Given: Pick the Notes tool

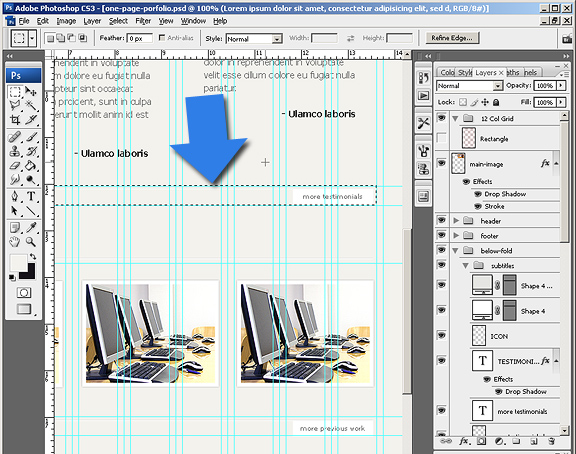Looking at the screenshot, I should click(15, 228).
